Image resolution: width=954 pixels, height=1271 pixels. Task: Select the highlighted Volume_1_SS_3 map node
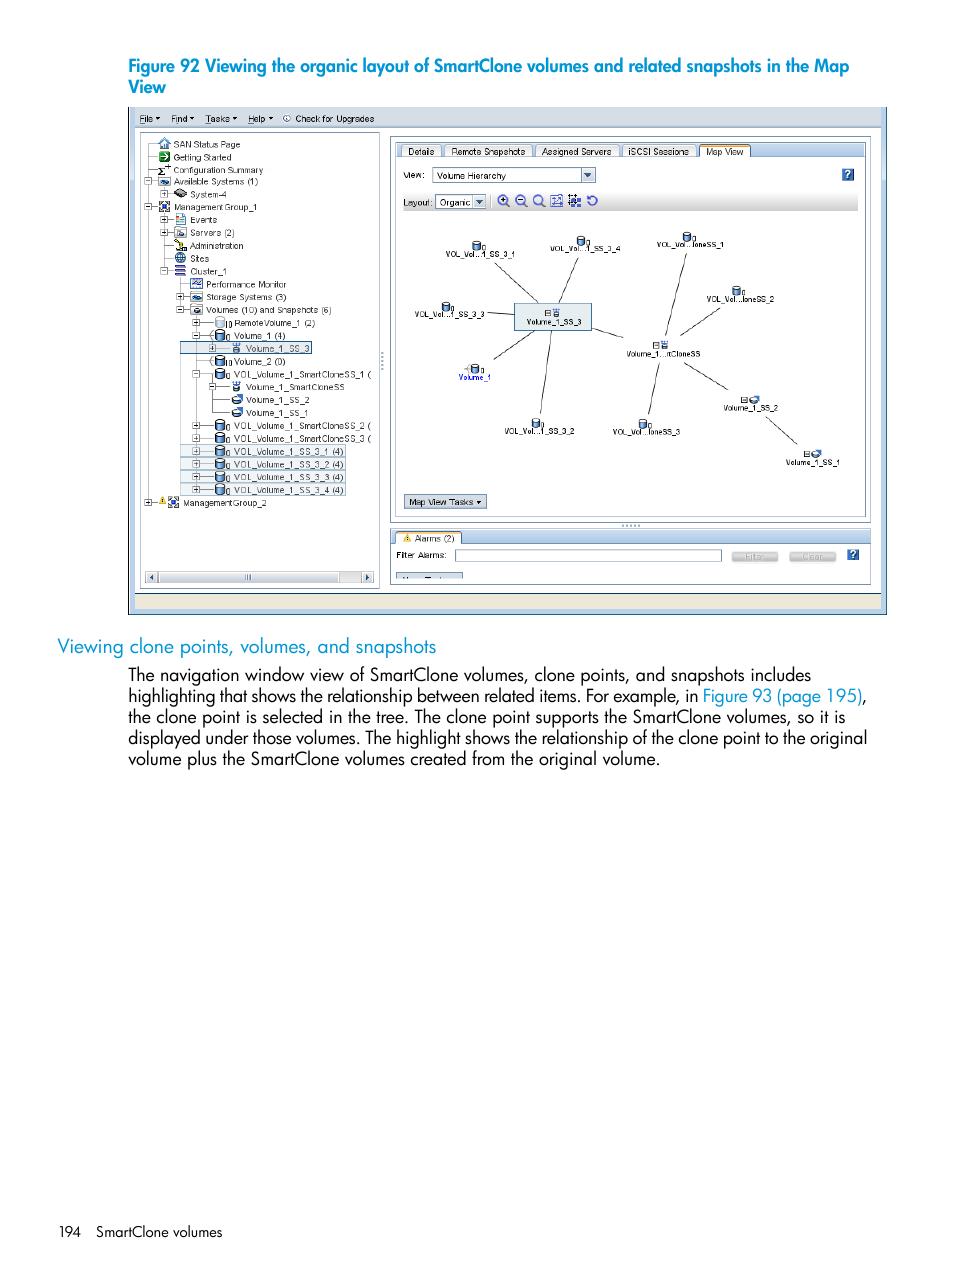point(553,317)
